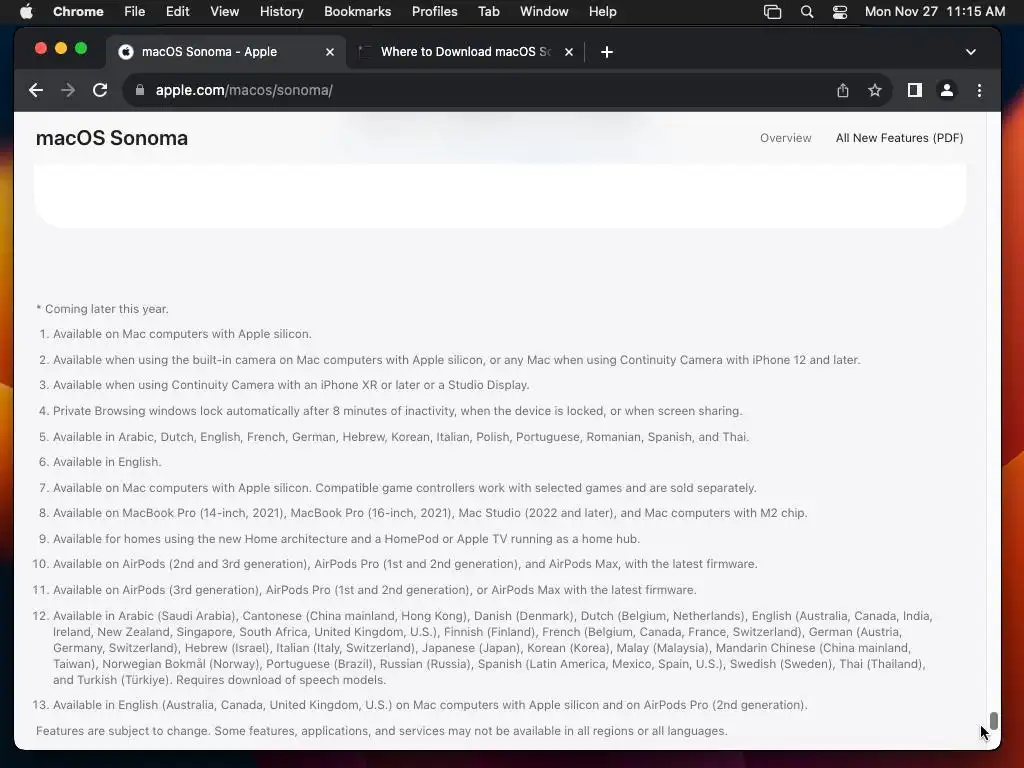The image size is (1024, 768).
Task: Open the Help menu
Action: click(x=602, y=11)
